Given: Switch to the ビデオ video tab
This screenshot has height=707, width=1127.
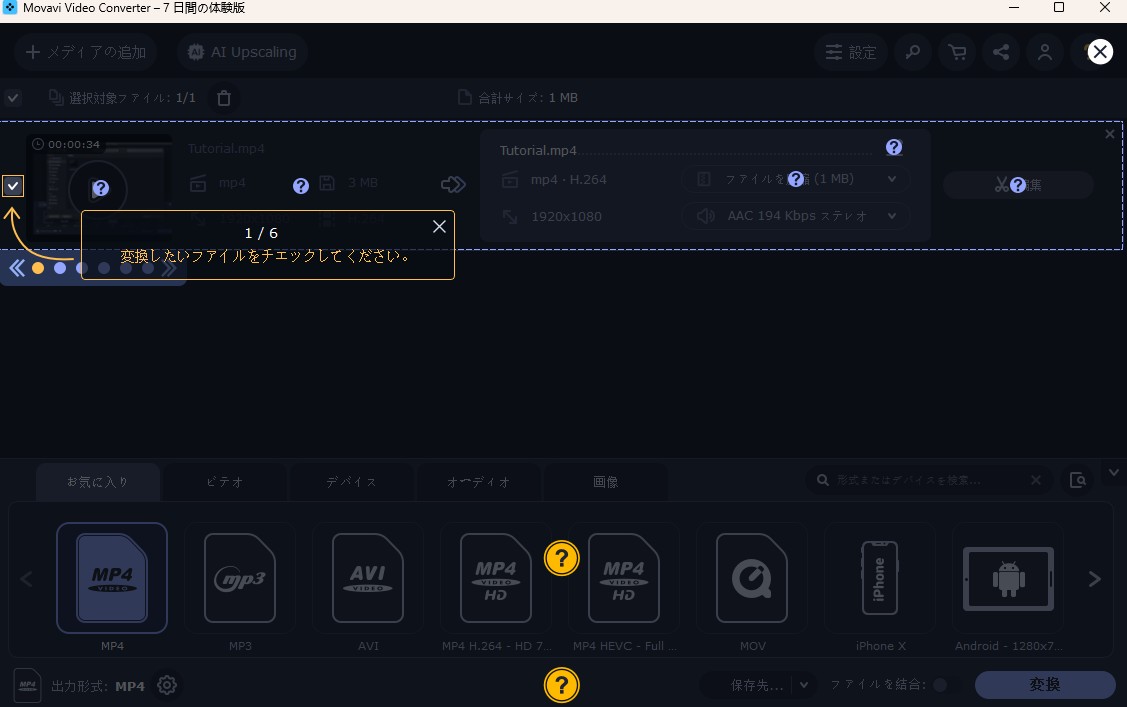Looking at the screenshot, I should tap(225, 482).
